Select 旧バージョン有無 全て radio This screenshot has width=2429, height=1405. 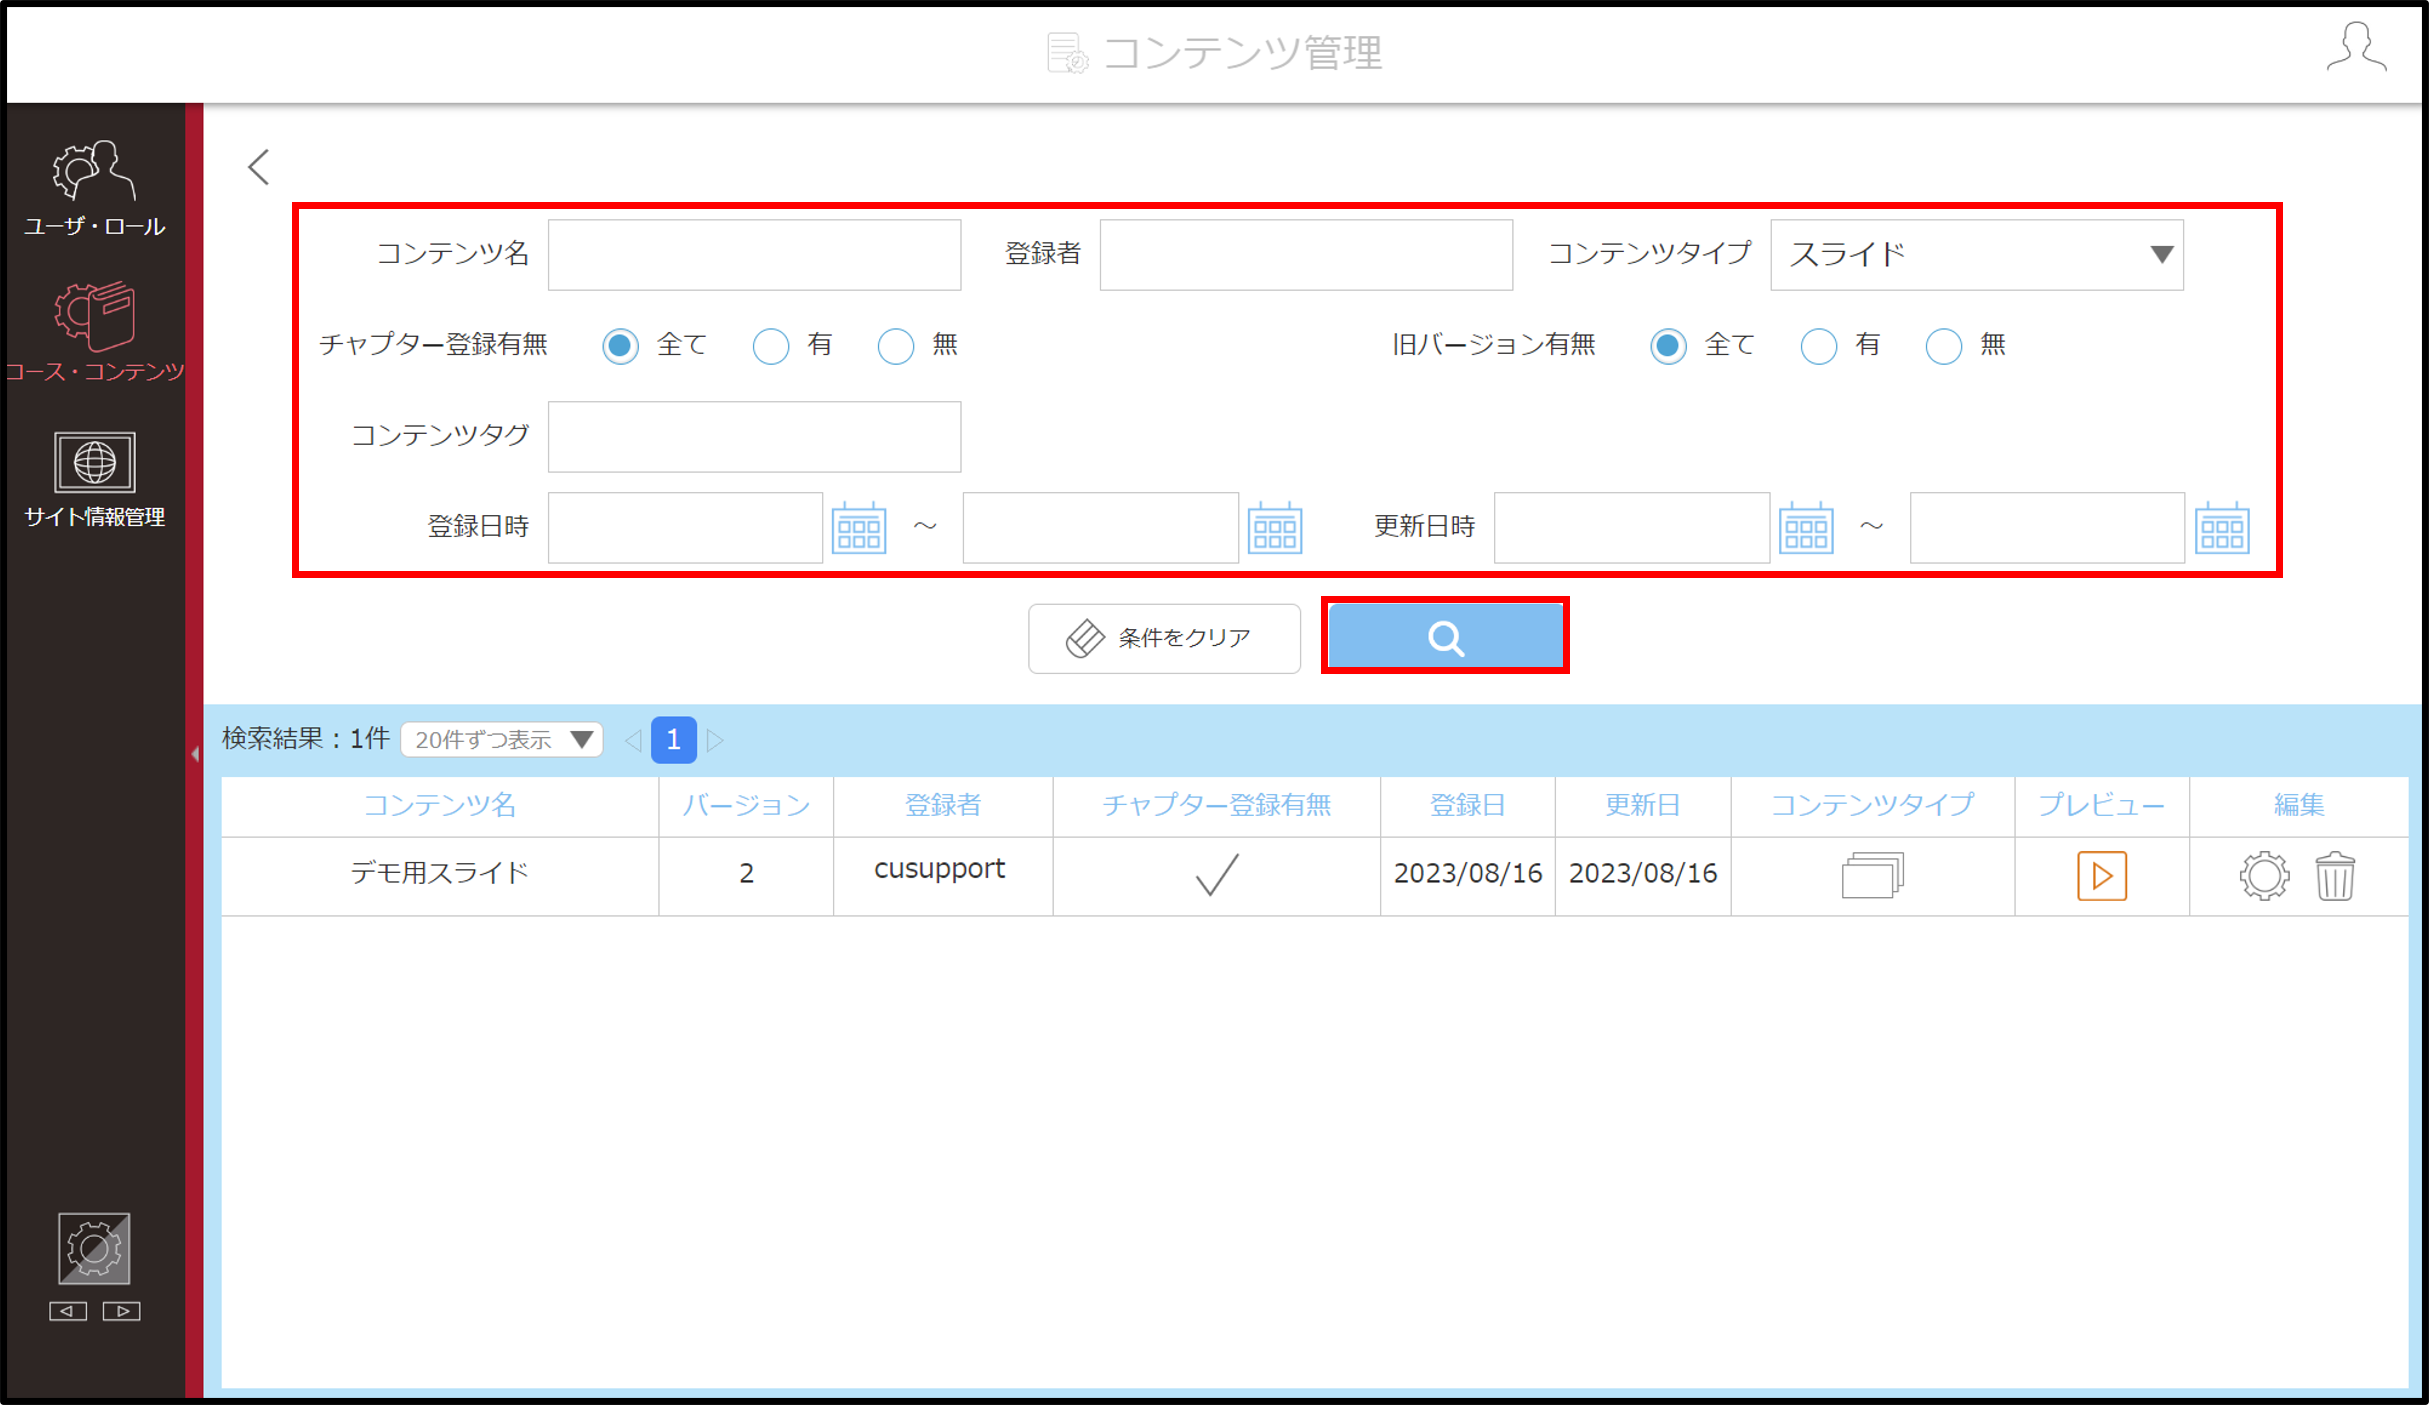[1668, 346]
